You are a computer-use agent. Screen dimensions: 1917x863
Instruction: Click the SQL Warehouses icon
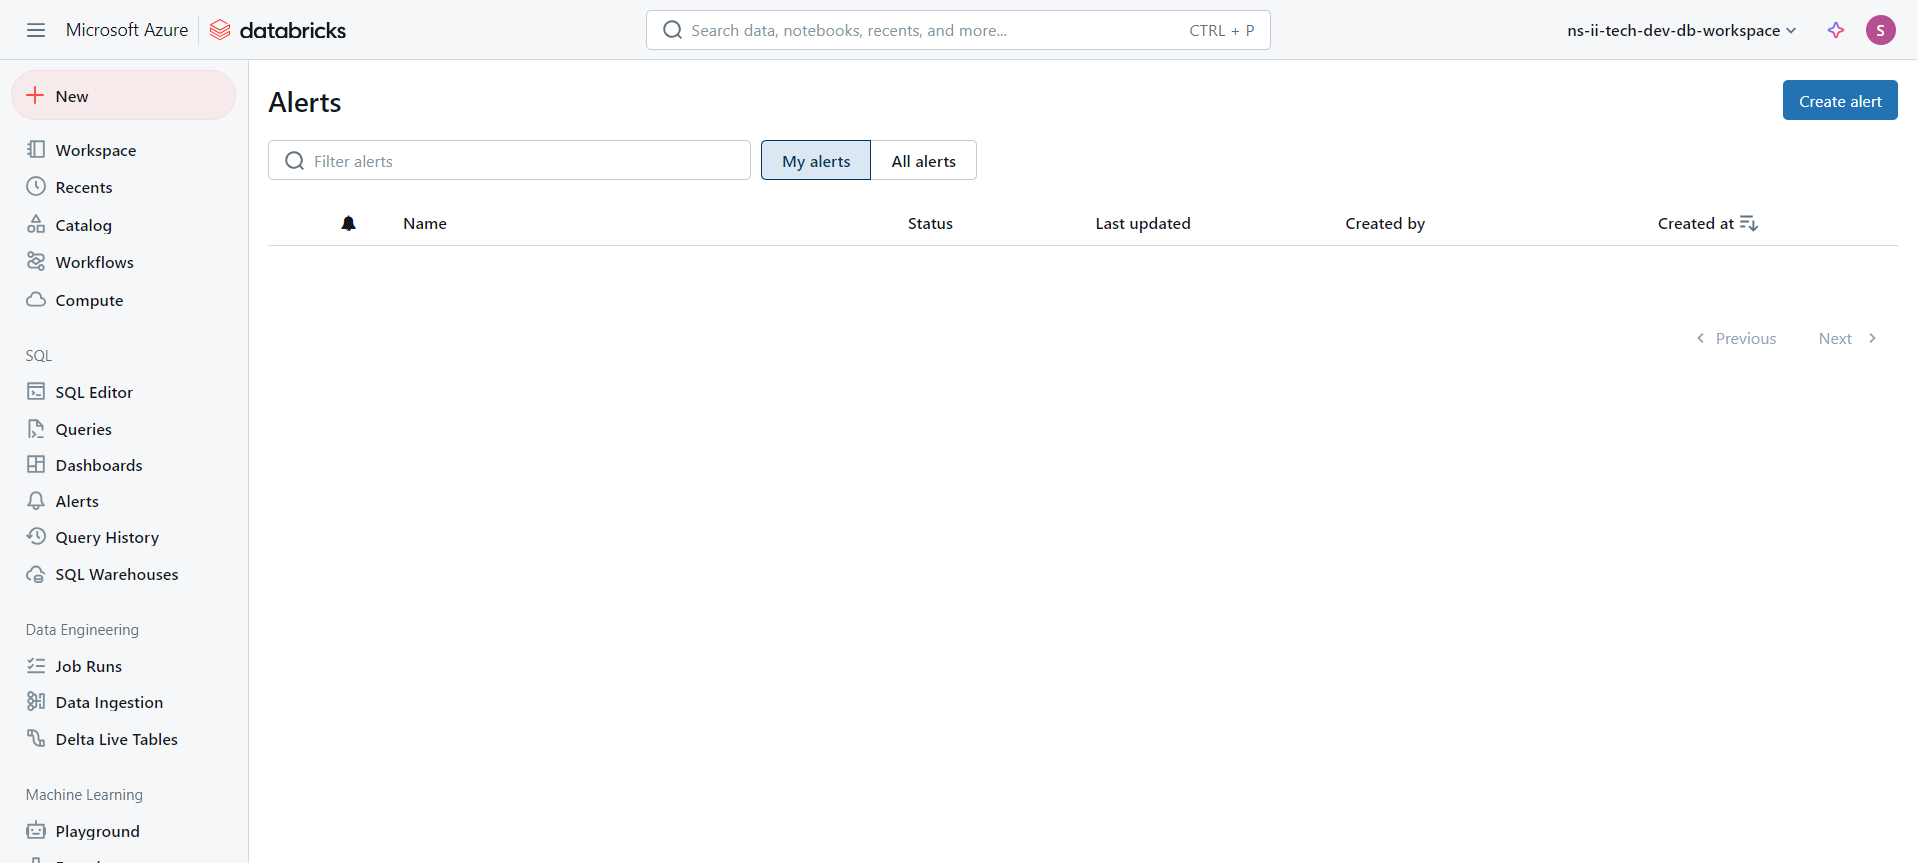(36, 573)
